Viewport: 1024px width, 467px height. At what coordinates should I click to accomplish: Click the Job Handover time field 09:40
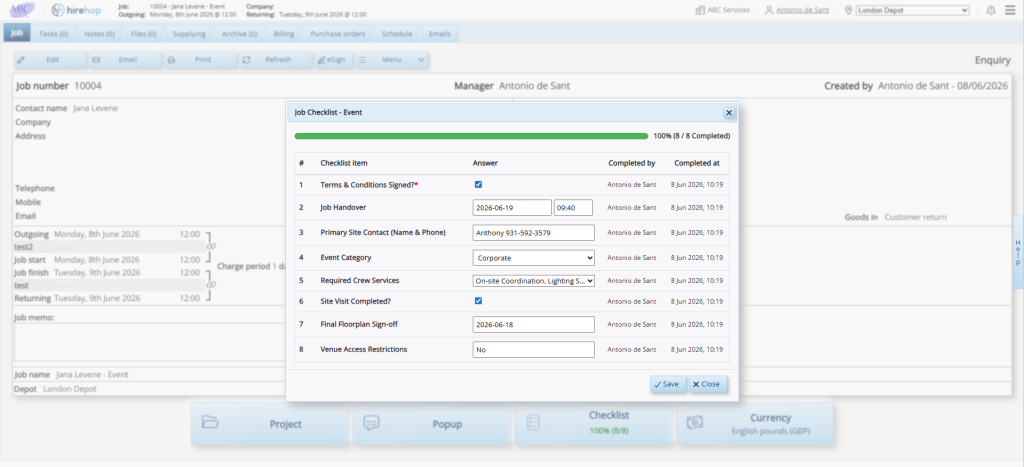[x=573, y=208]
